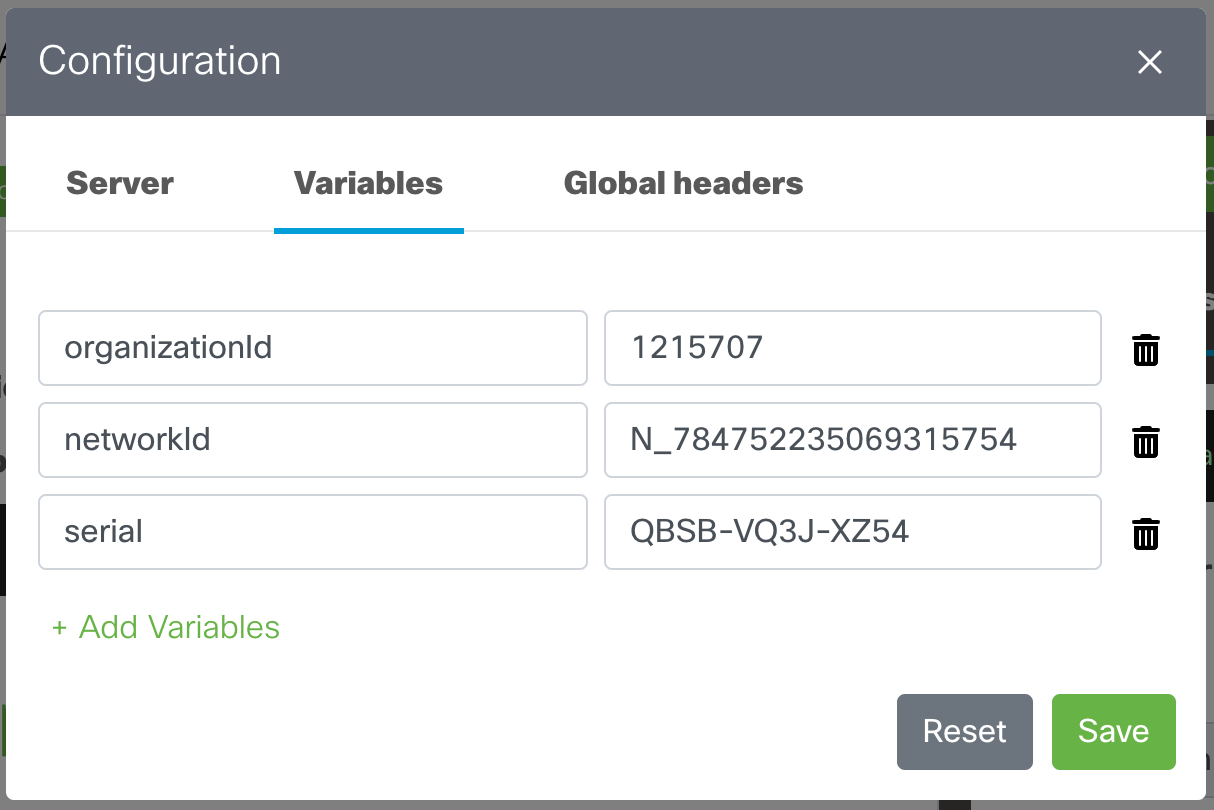Close the Configuration dialog
Viewport: 1214px width, 810px height.
1149,62
